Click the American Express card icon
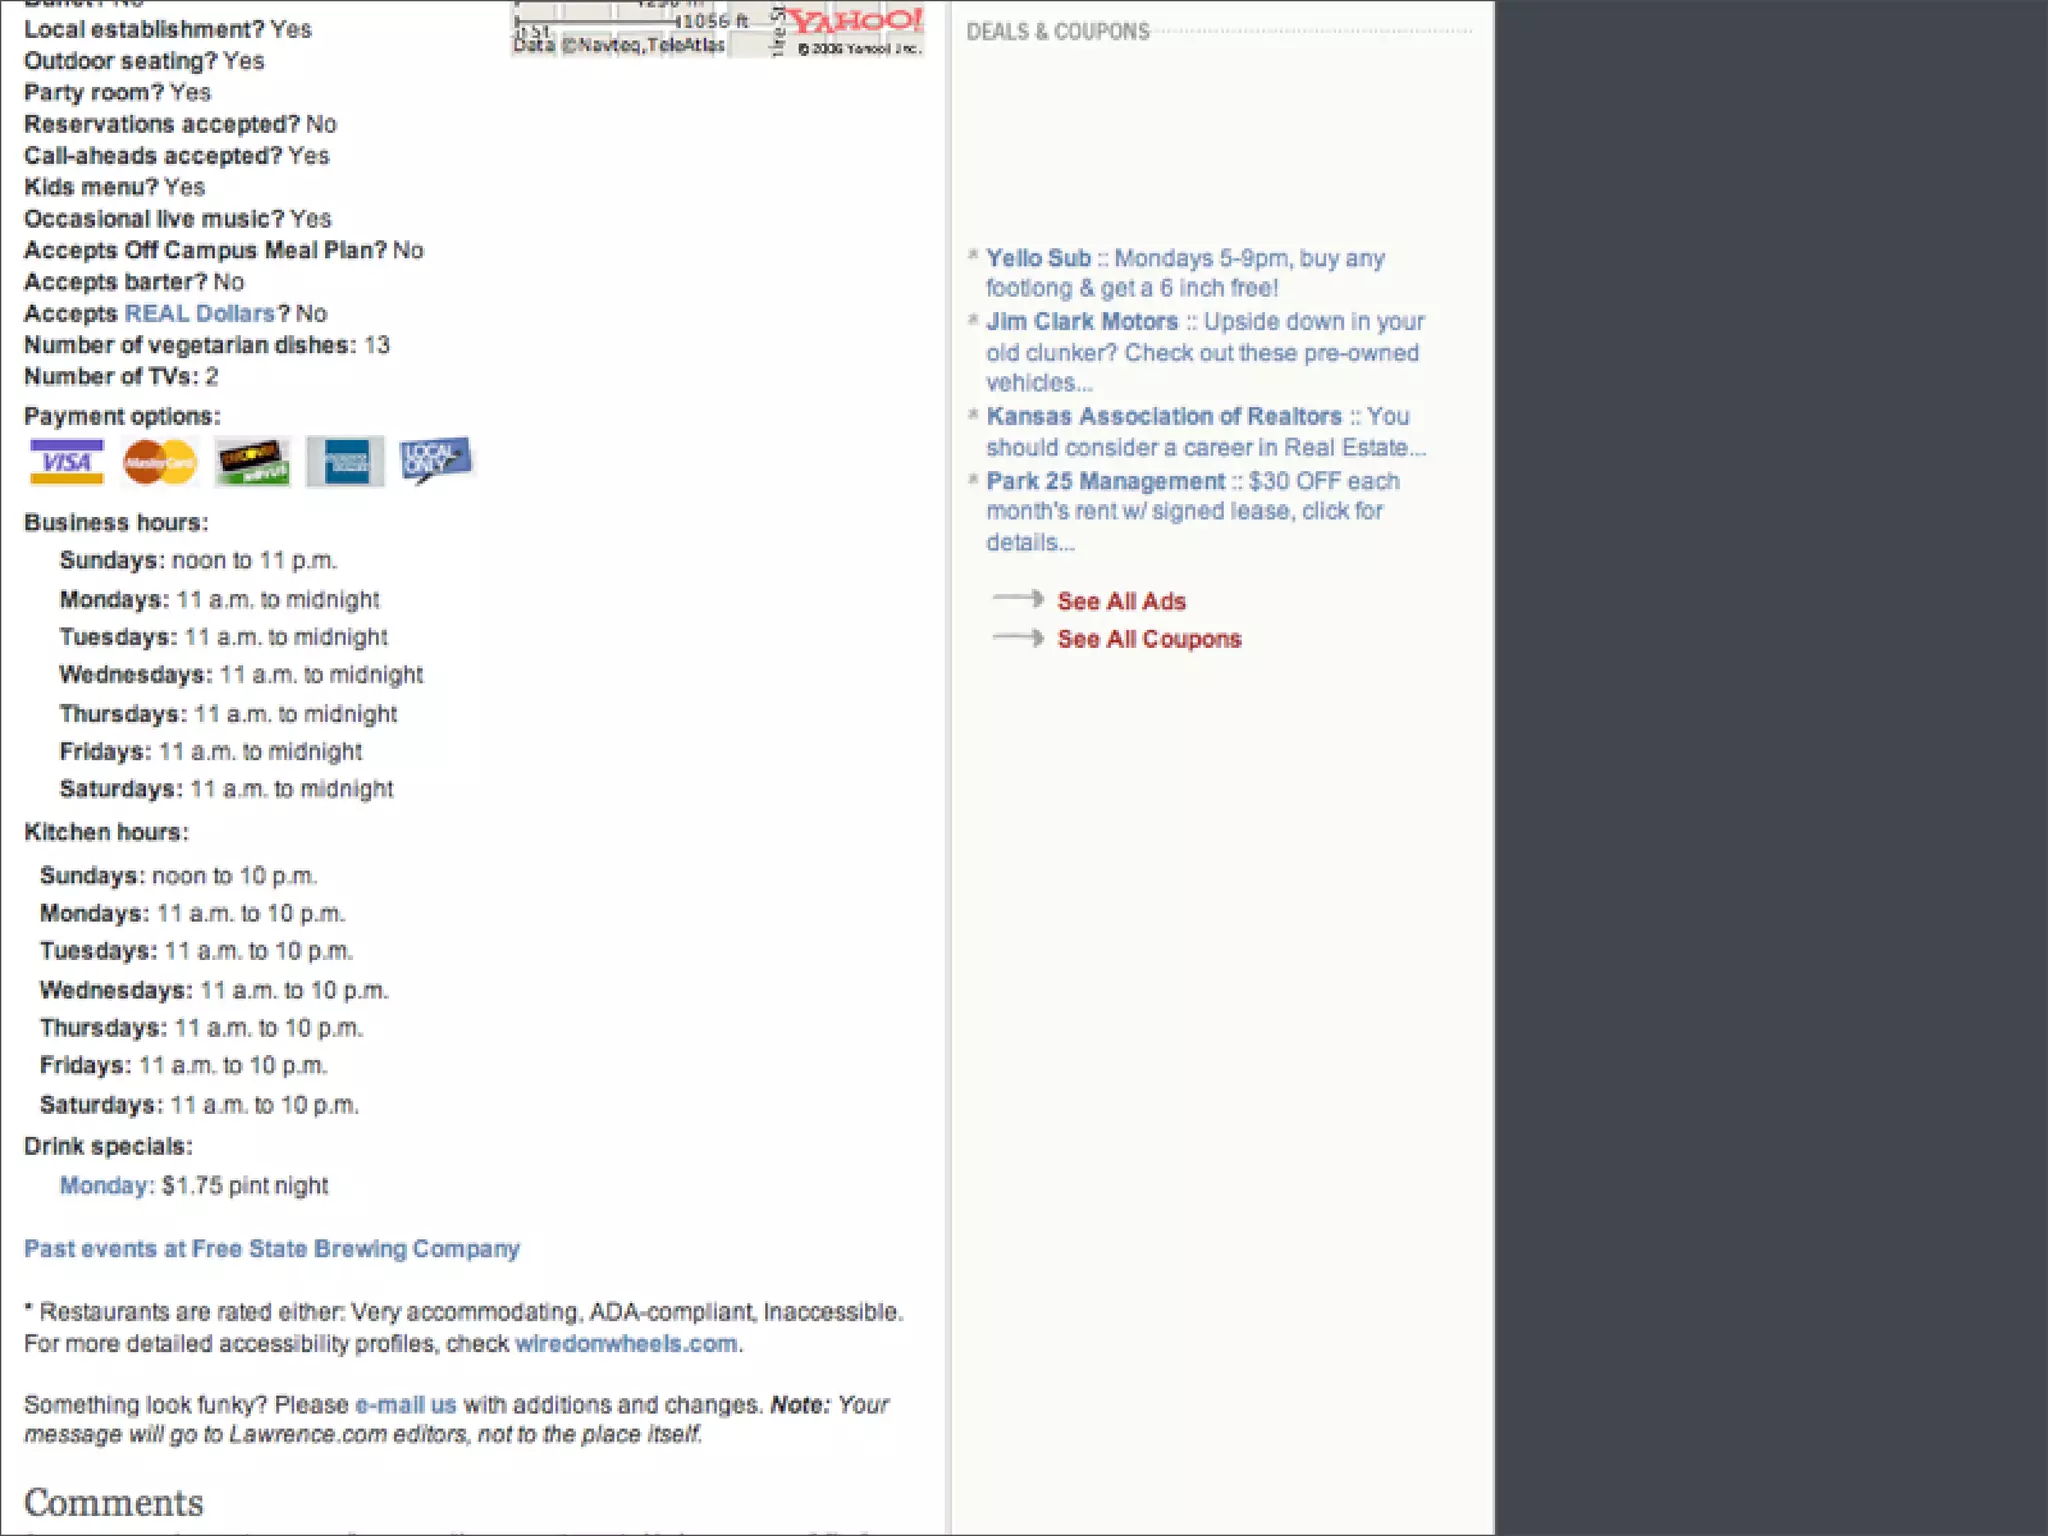2048x1536 pixels. (x=345, y=462)
